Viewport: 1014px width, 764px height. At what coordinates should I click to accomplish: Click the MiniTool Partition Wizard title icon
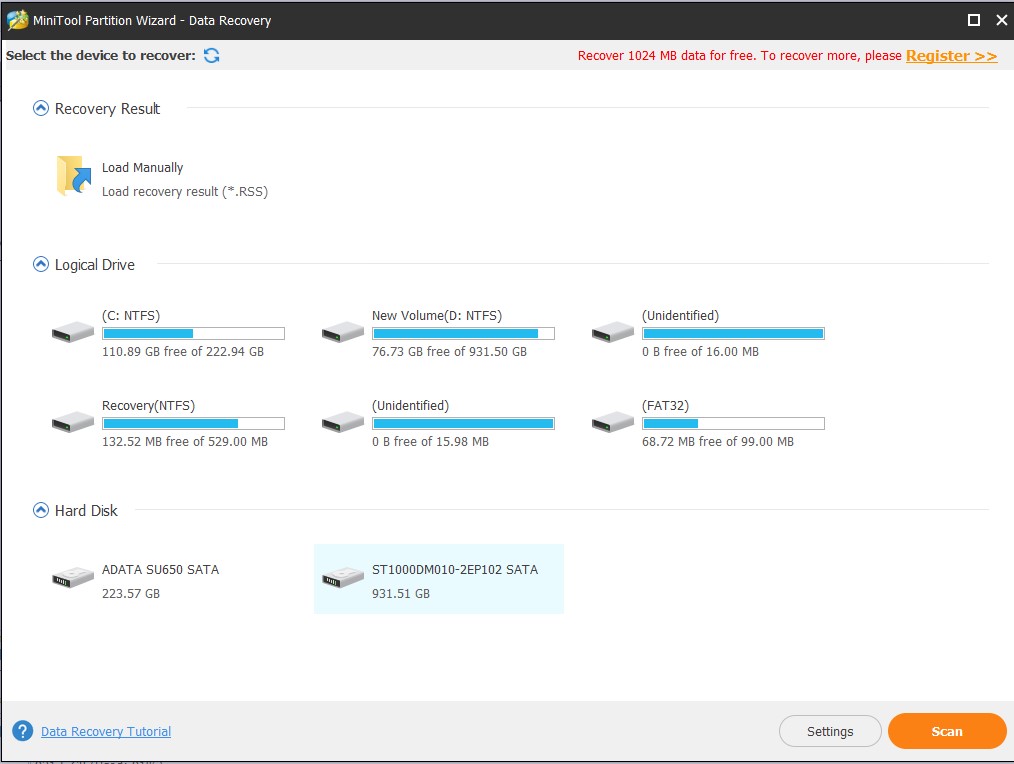coord(17,20)
